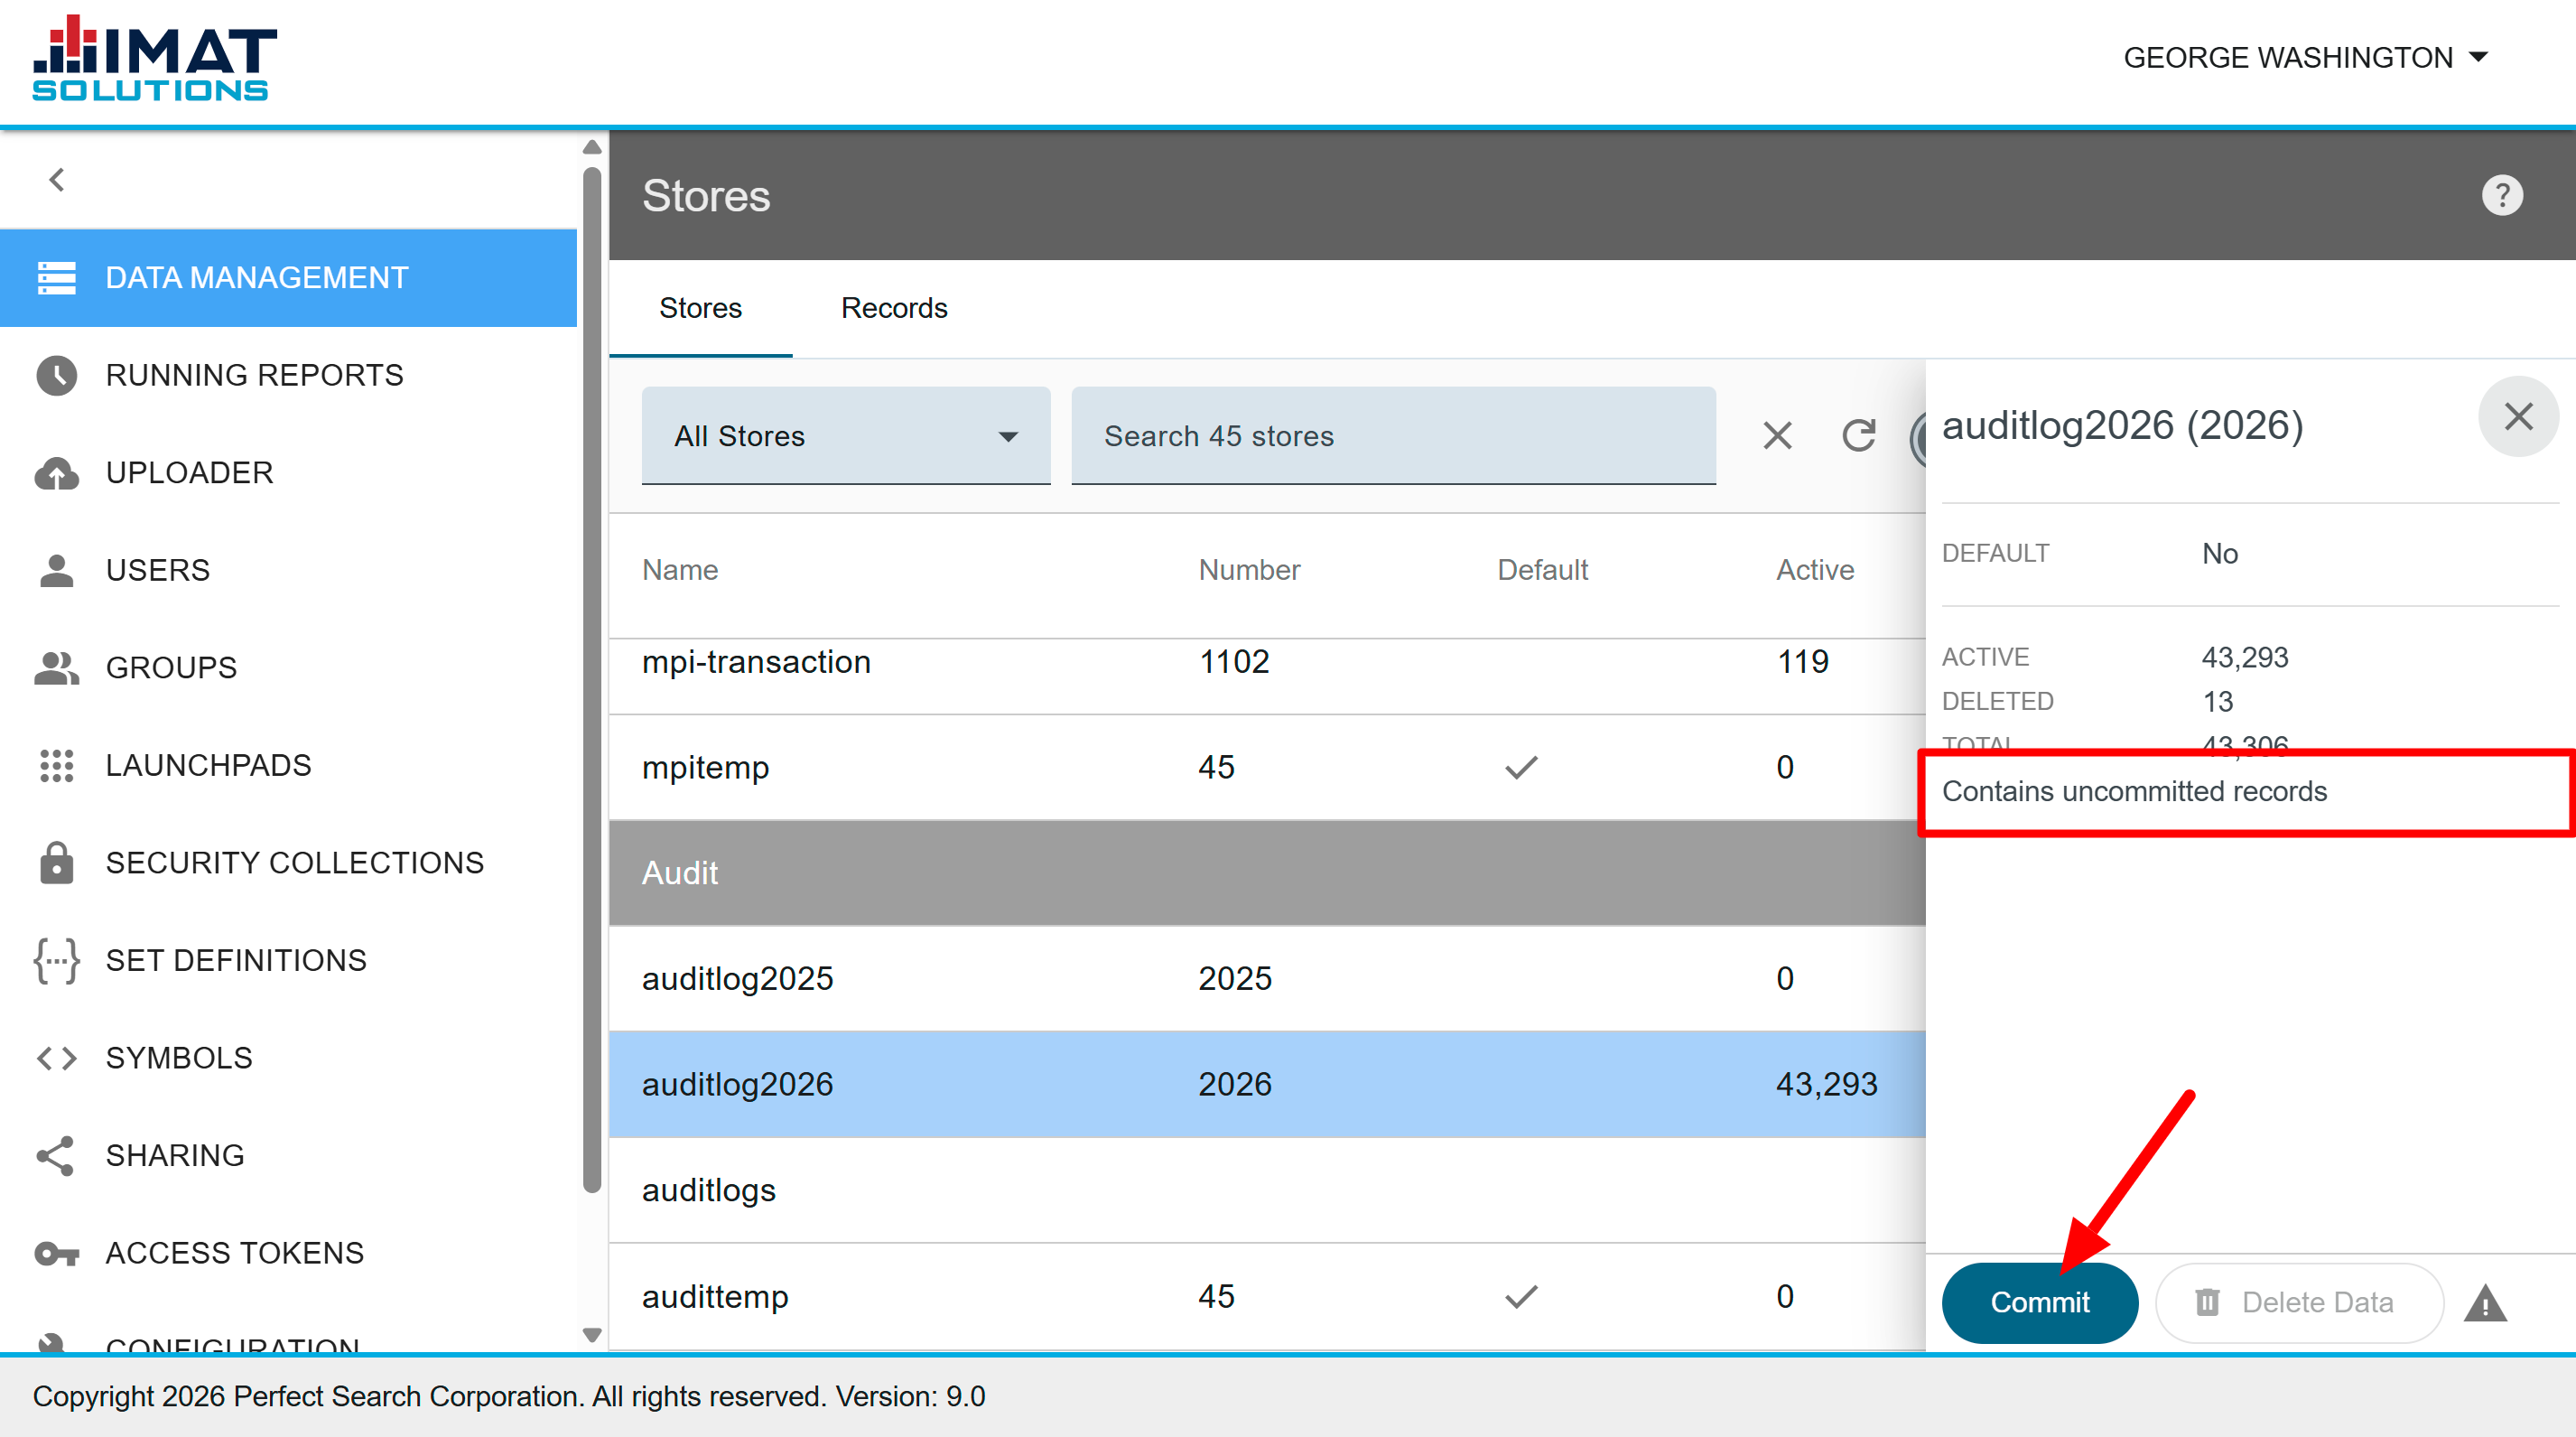Image resolution: width=2576 pixels, height=1437 pixels.
Task: Open Running Reports clock icon
Action: tap(56, 375)
